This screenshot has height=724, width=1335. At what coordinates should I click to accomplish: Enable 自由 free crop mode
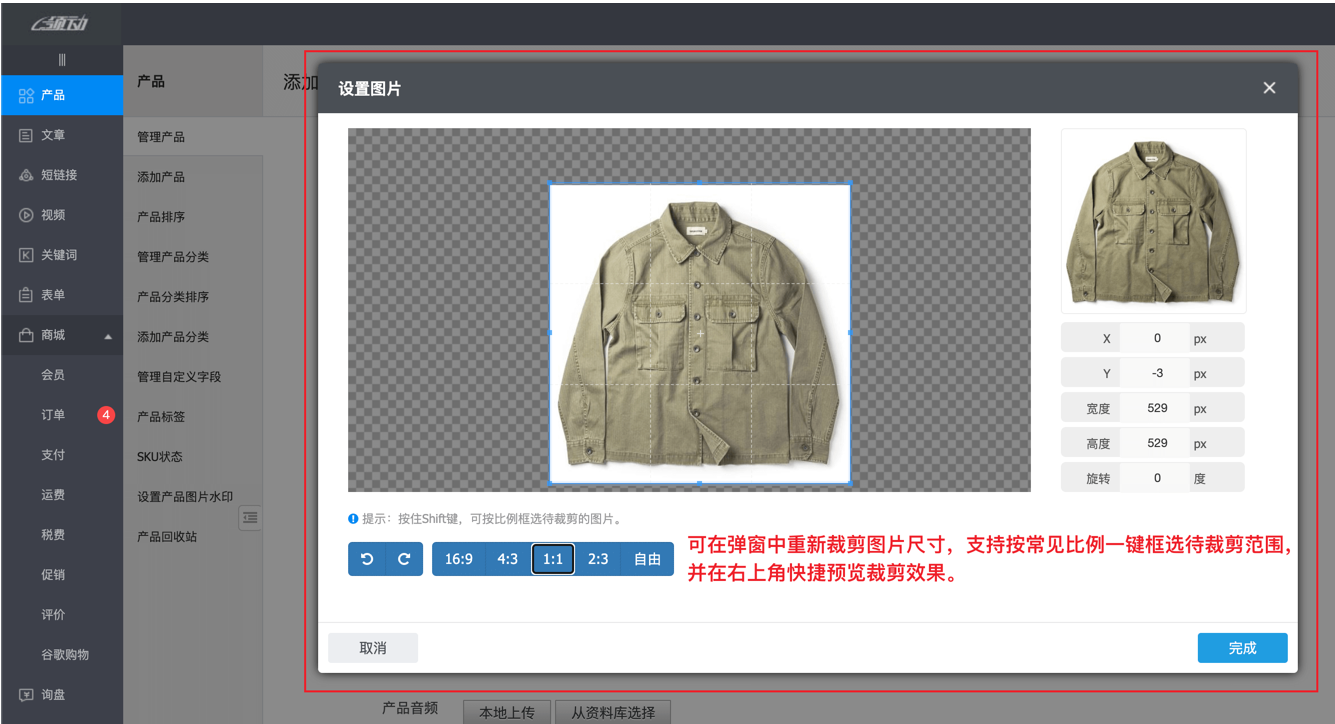tap(646, 559)
